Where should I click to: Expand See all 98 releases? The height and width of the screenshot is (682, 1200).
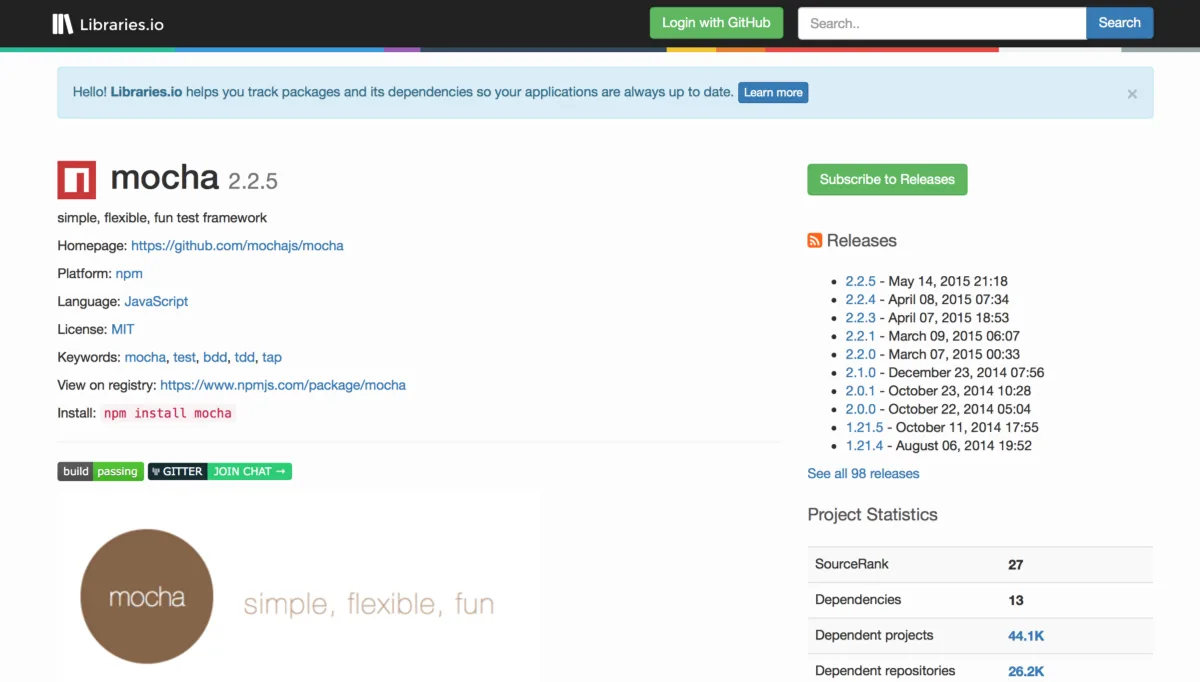(863, 473)
